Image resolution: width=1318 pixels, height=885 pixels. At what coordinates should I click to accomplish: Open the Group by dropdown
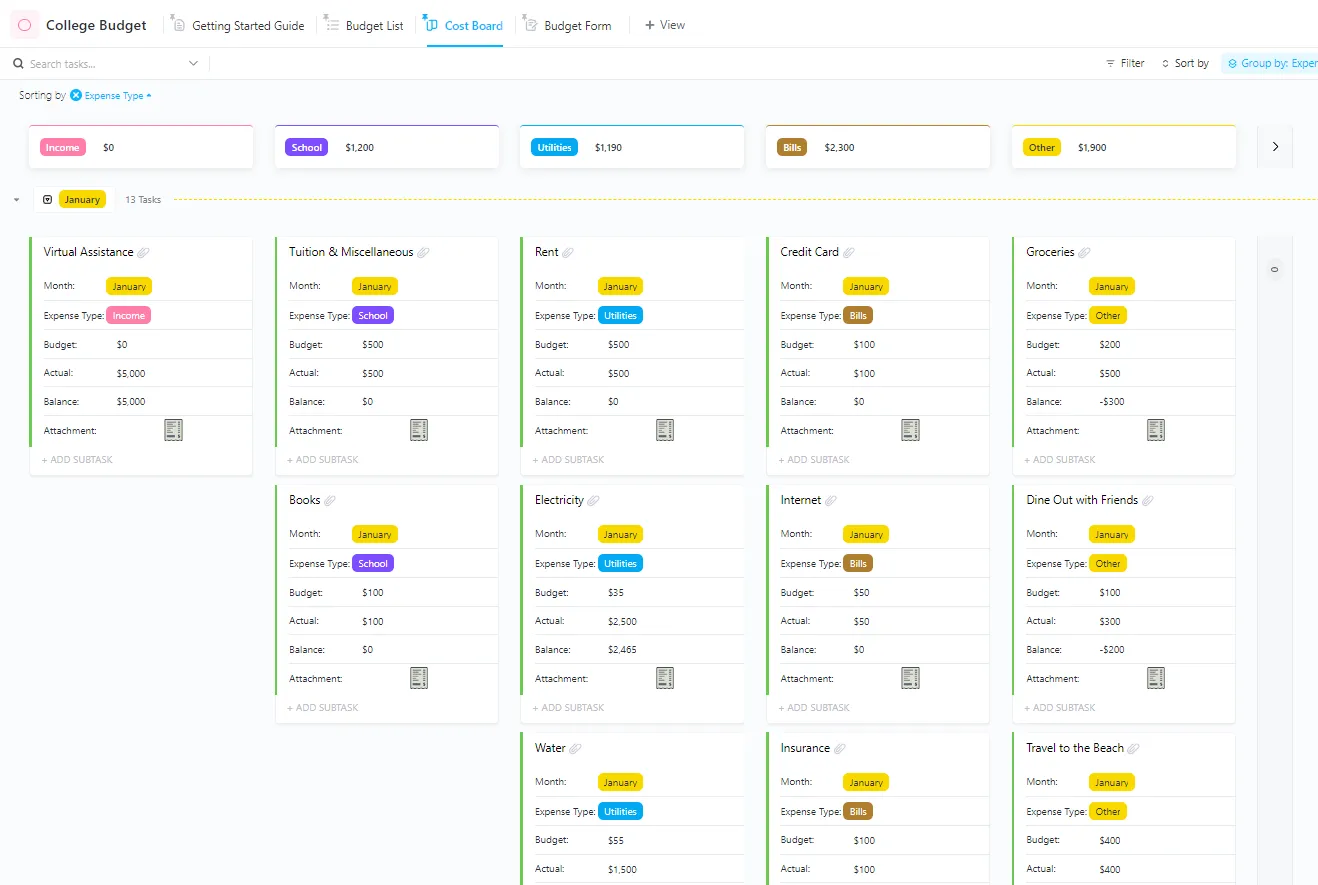[x=1272, y=63]
